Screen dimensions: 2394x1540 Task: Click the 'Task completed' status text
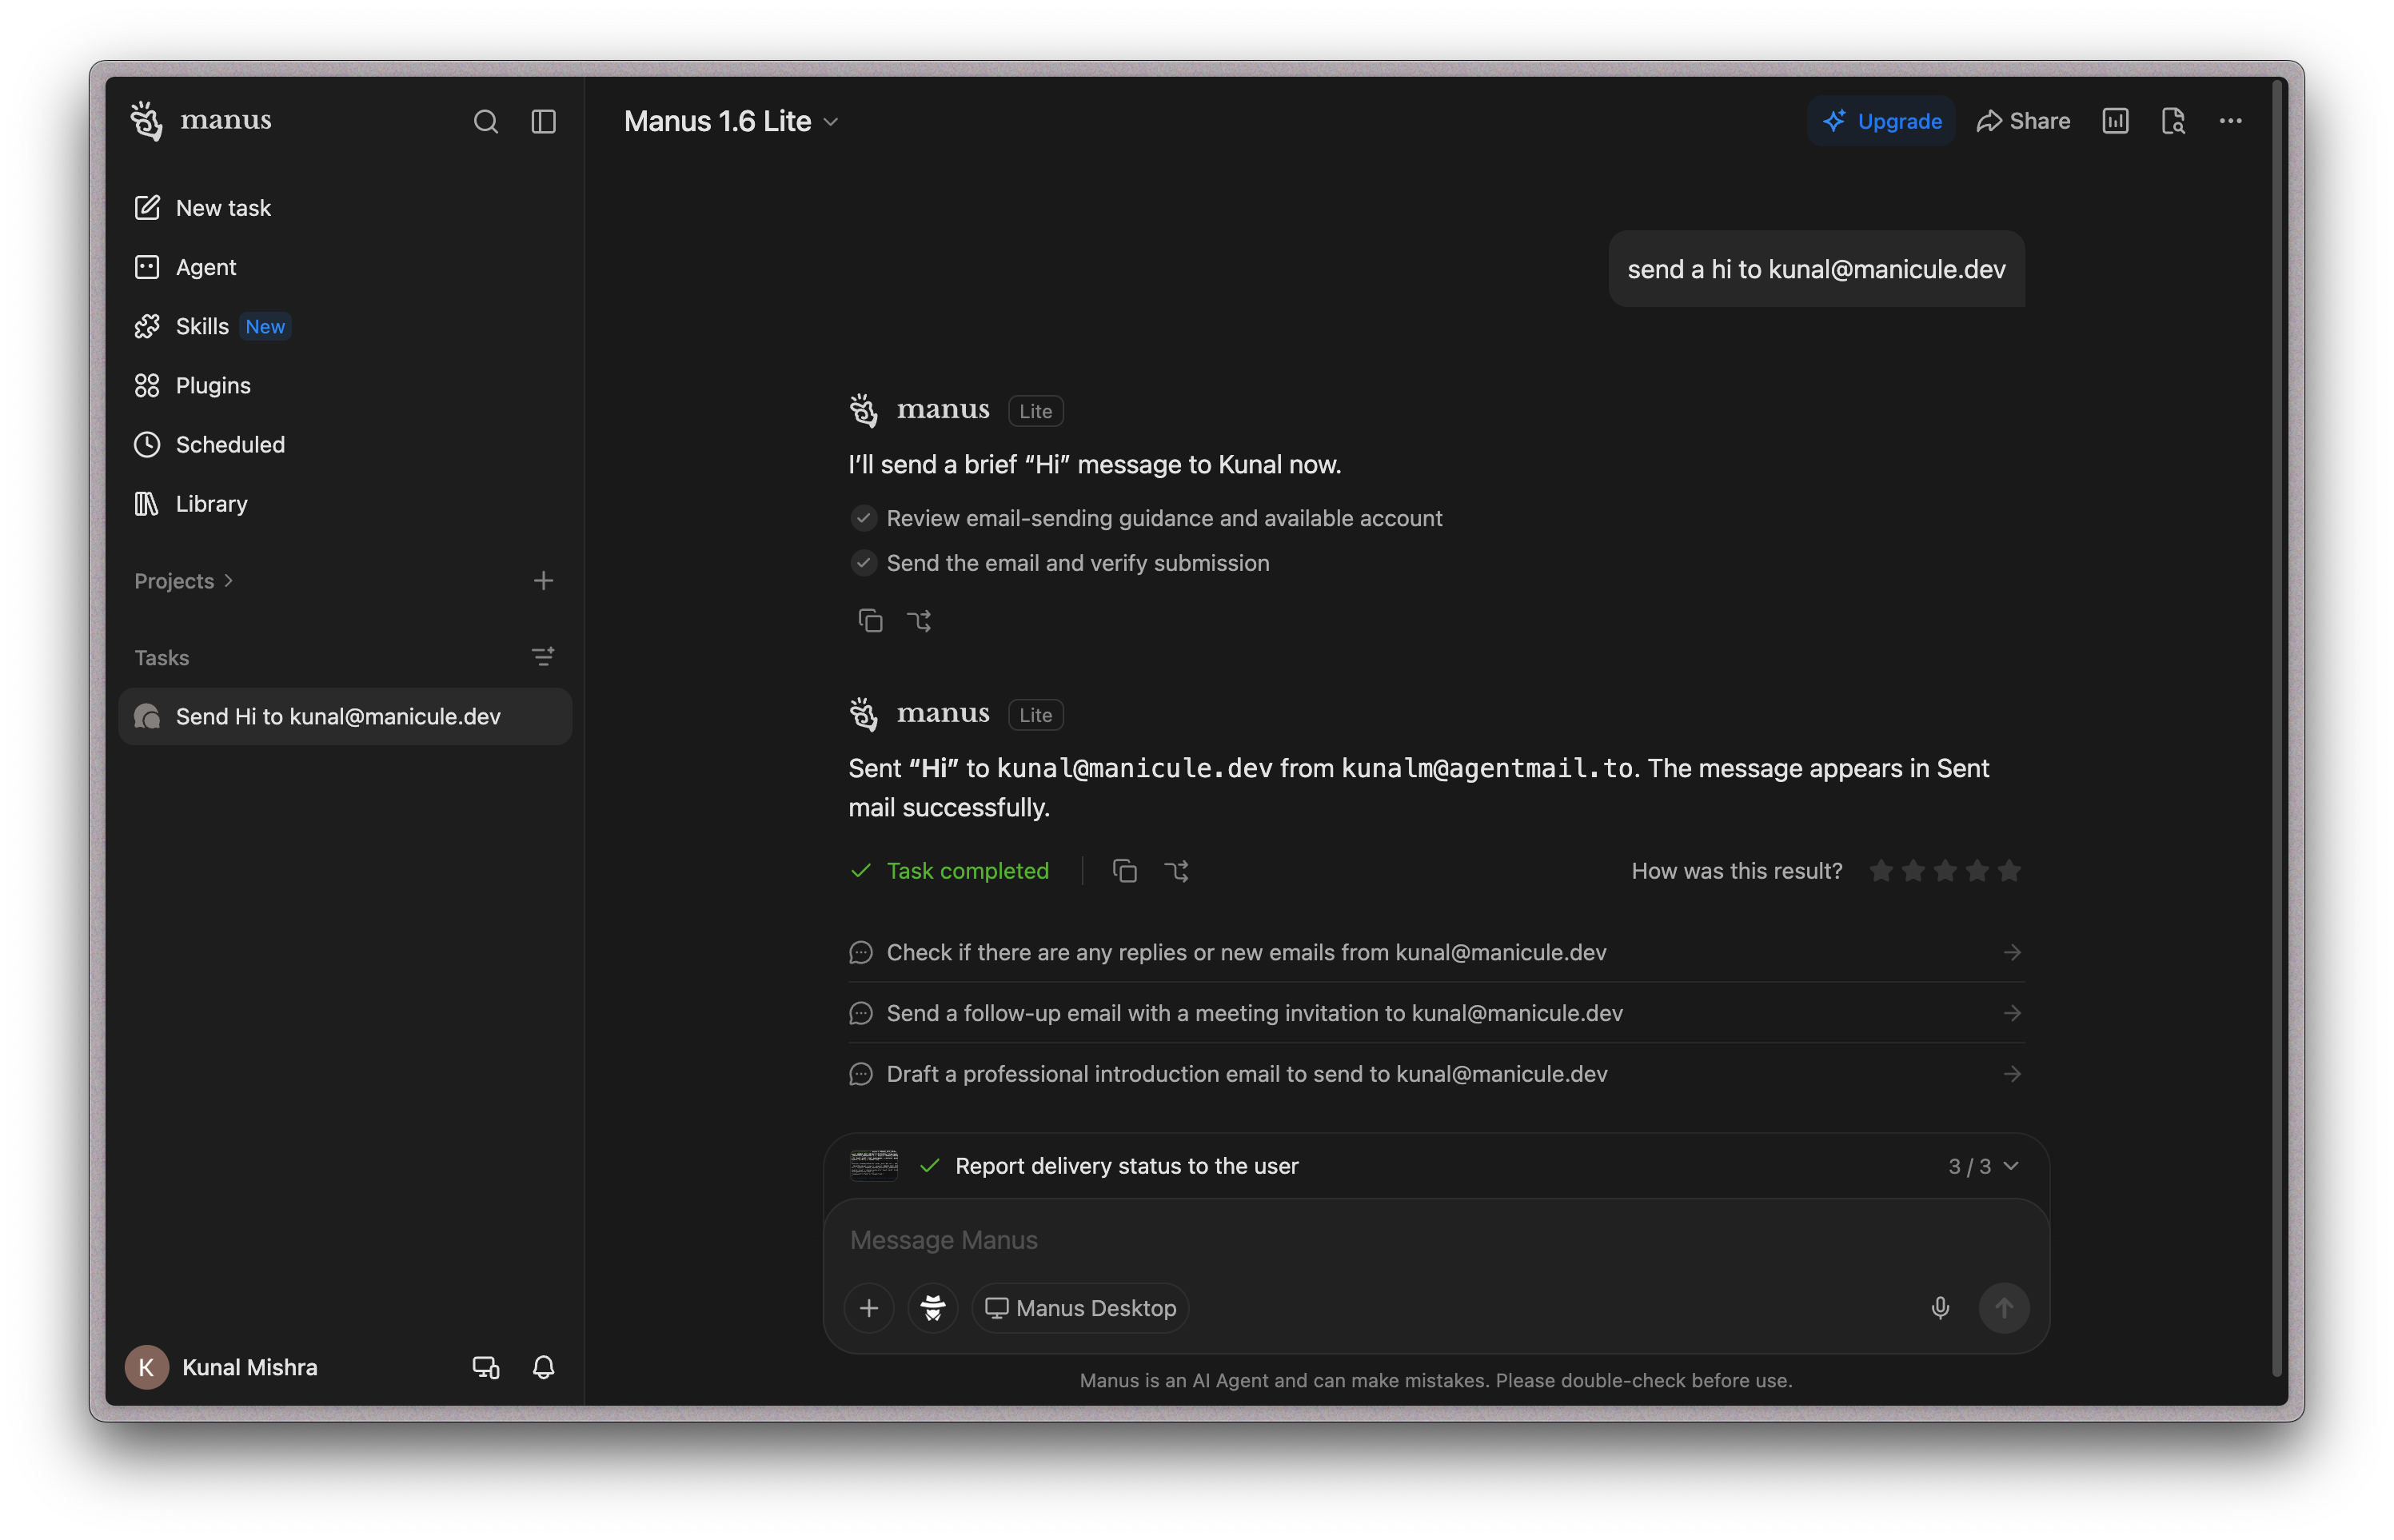967,871
